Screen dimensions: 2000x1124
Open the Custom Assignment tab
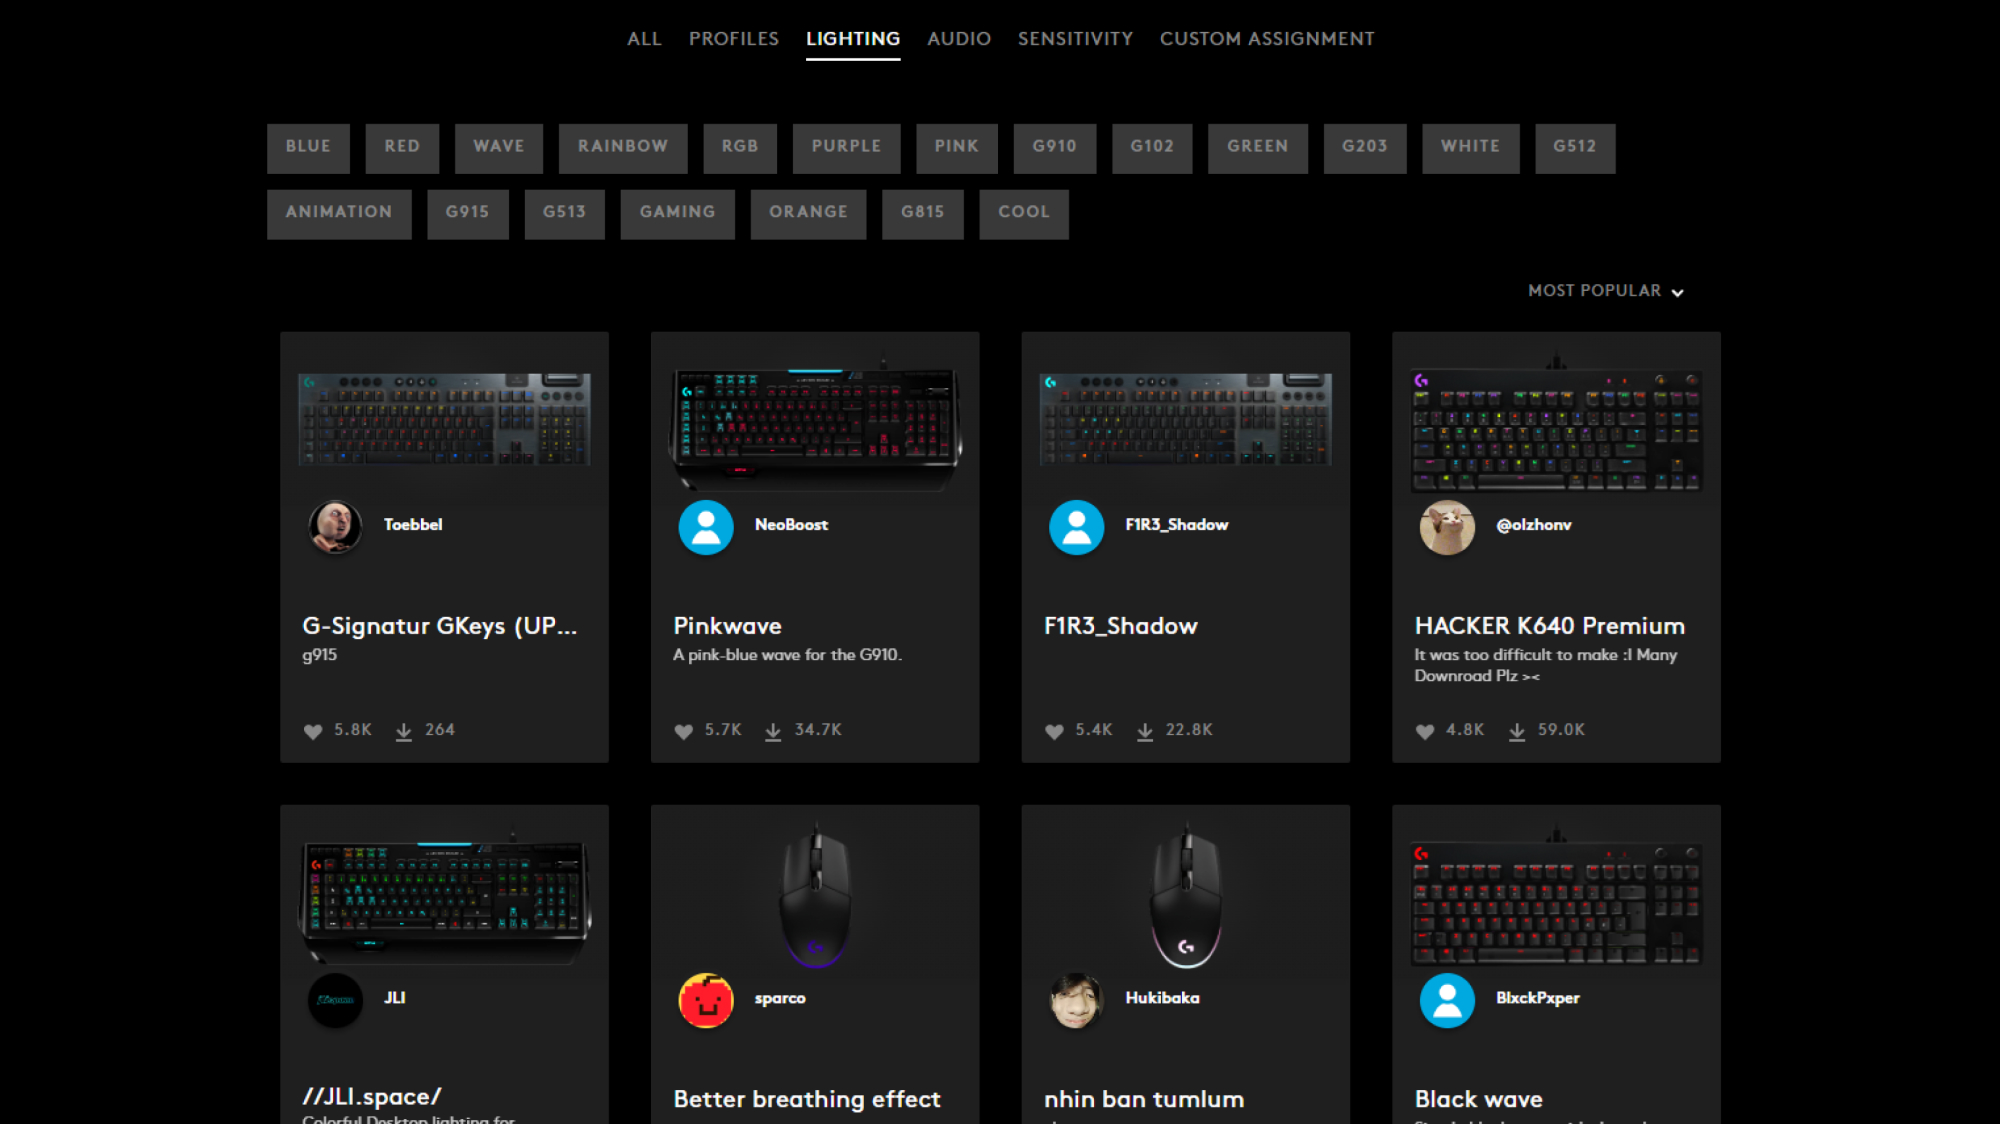(1266, 39)
